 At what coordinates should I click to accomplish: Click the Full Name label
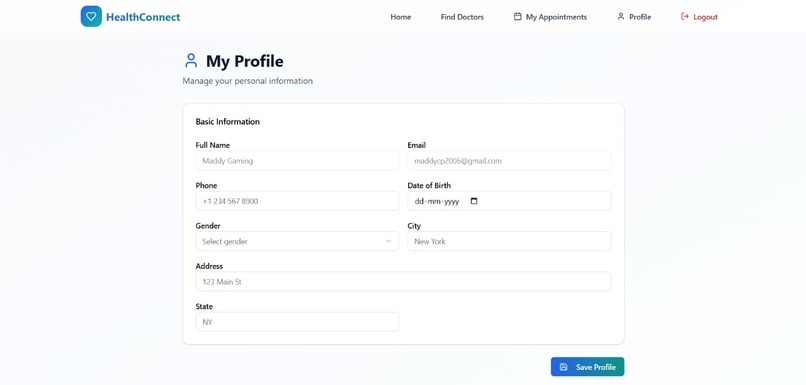213,145
